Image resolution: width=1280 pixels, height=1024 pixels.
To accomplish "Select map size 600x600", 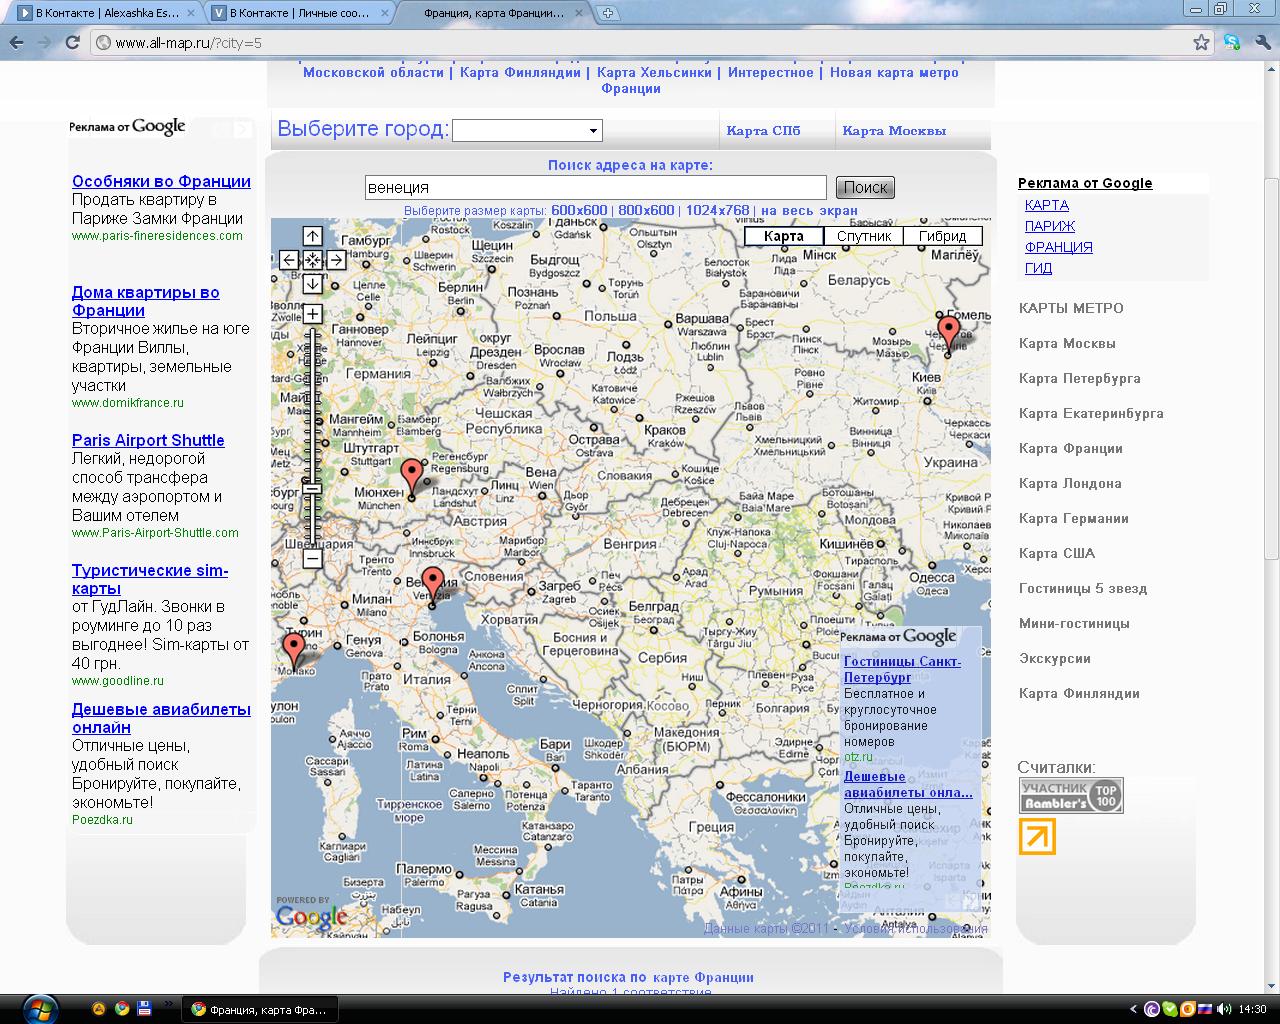I will tap(579, 210).
